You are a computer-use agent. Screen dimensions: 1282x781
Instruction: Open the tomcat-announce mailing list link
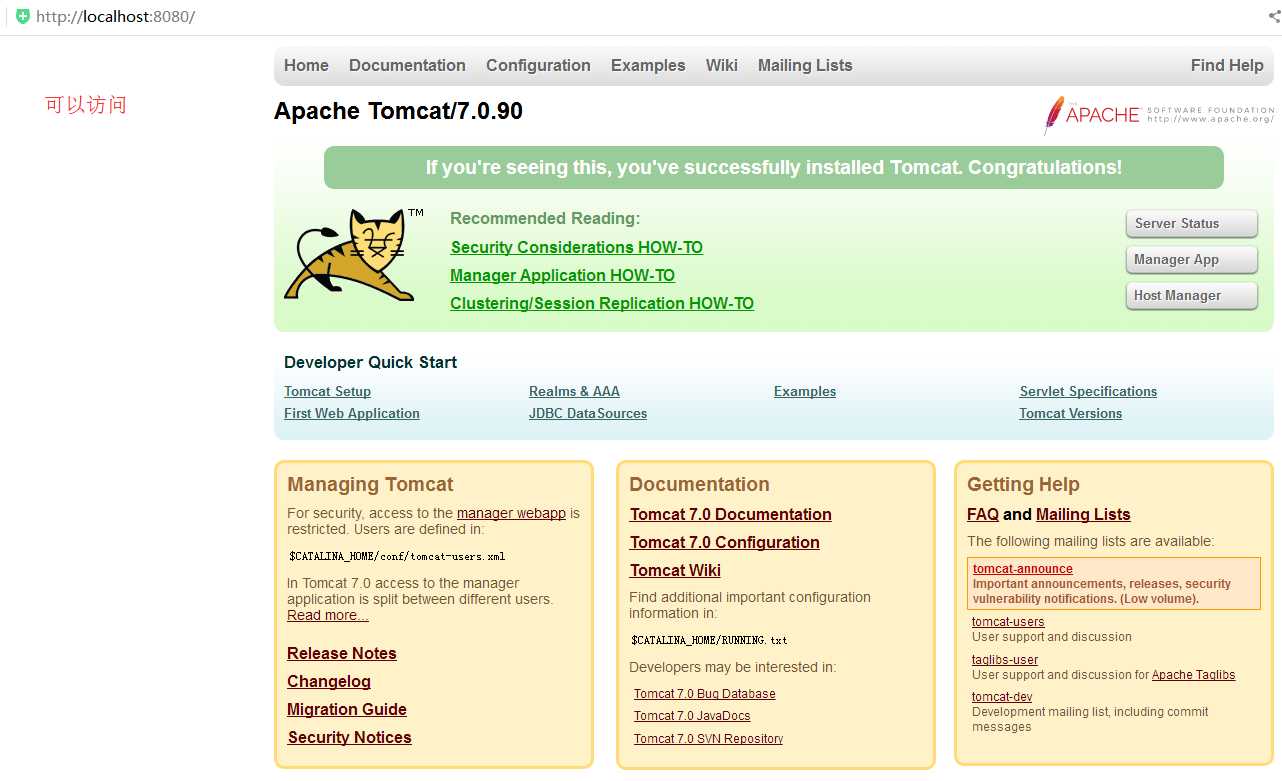tap(1023, 569)
